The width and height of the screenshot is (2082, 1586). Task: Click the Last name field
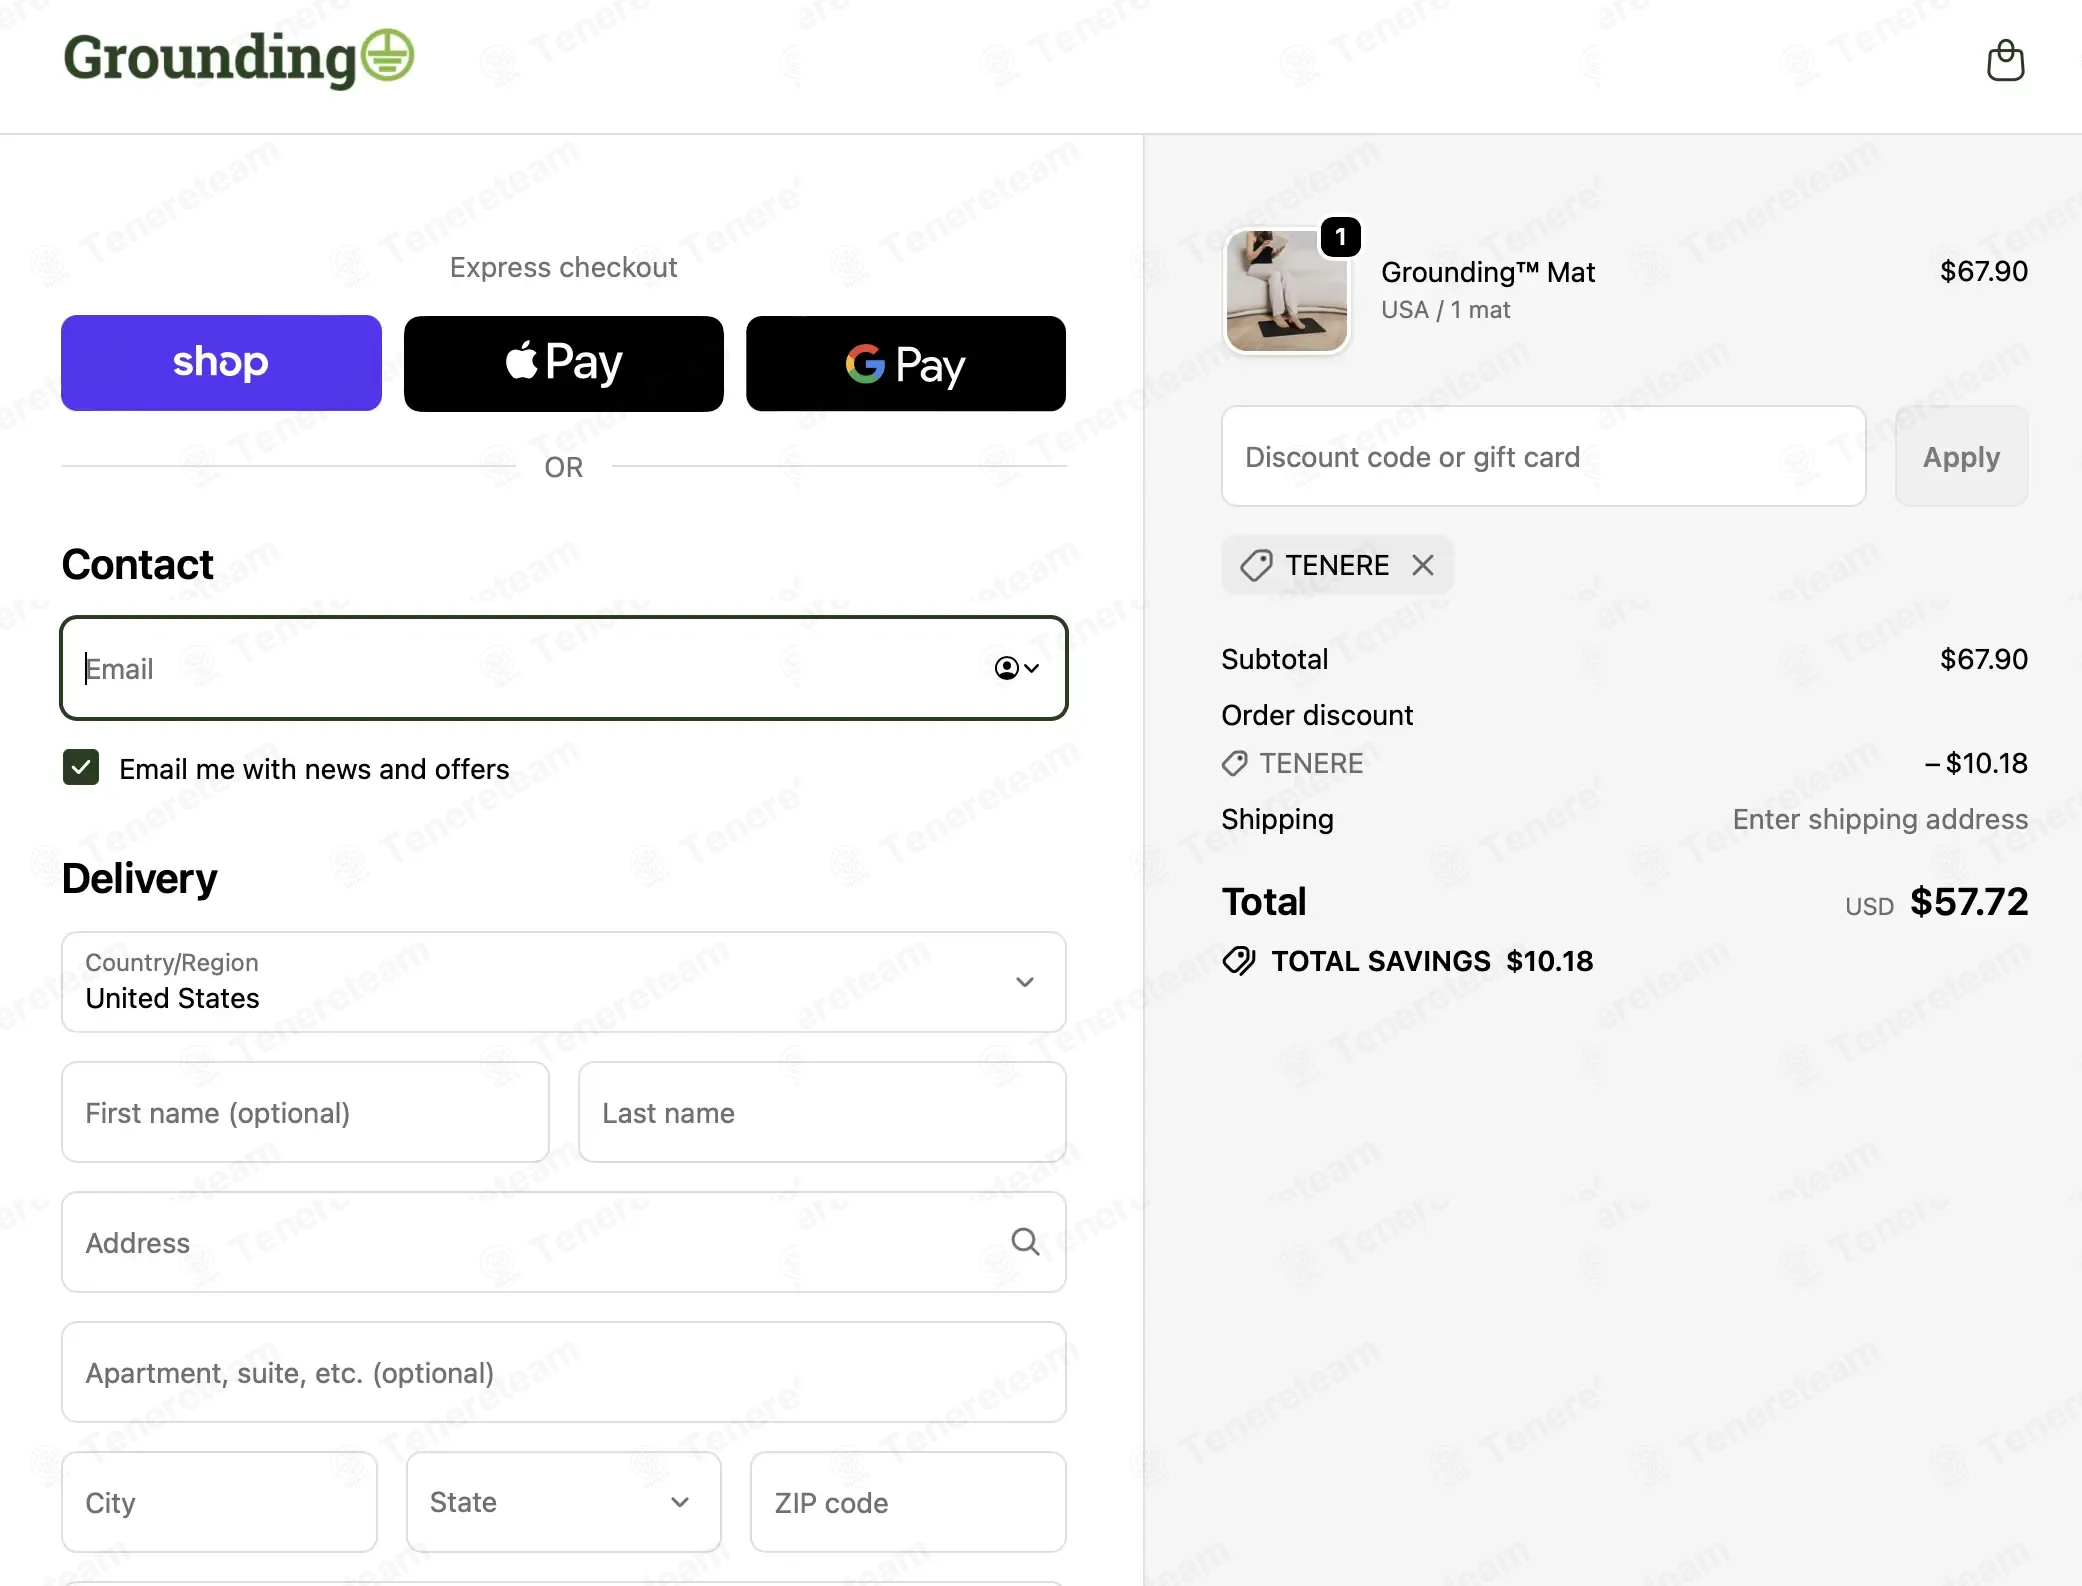[x=822, y=1112]
